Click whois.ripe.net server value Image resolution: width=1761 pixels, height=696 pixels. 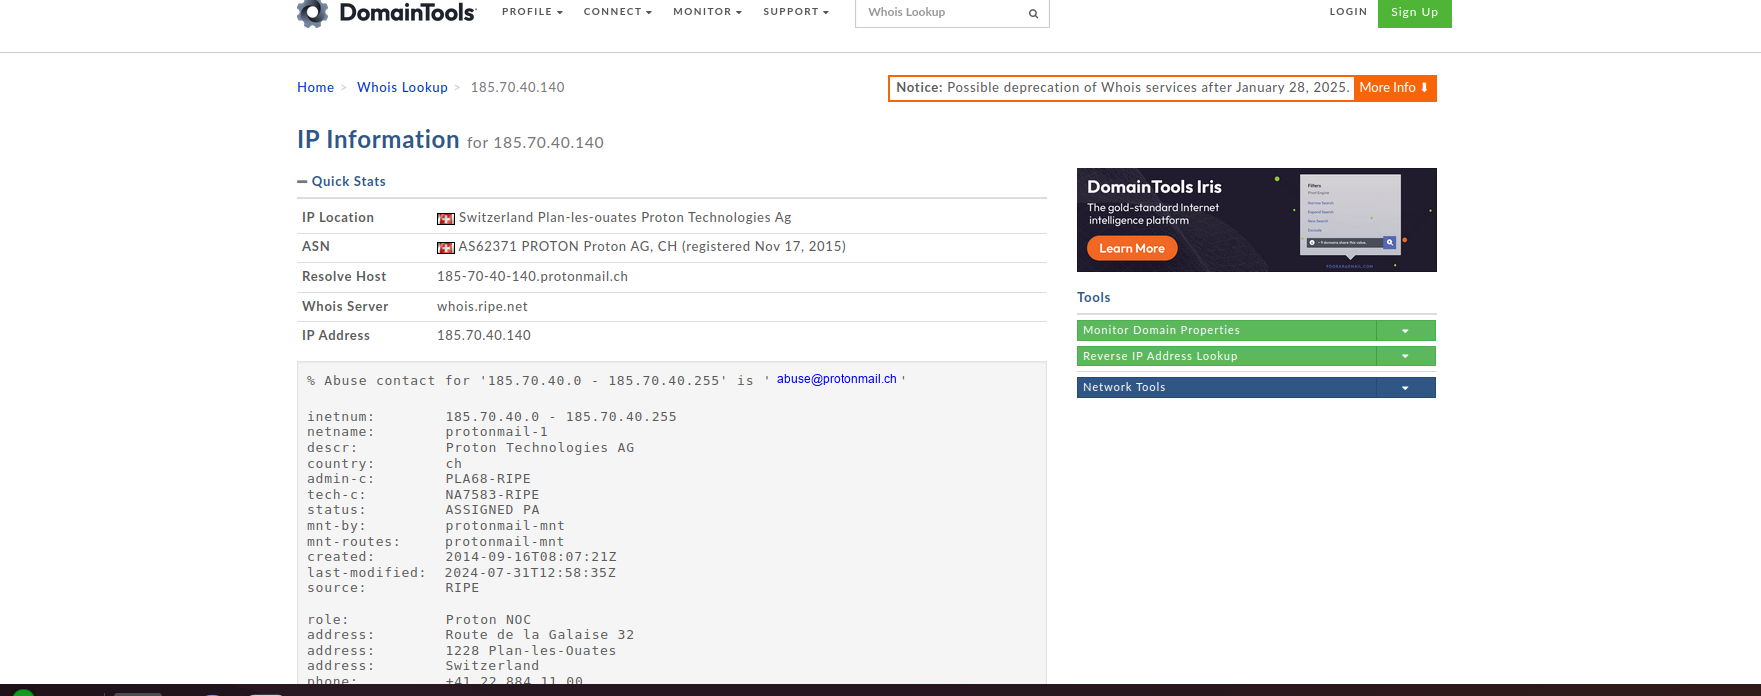482,307
